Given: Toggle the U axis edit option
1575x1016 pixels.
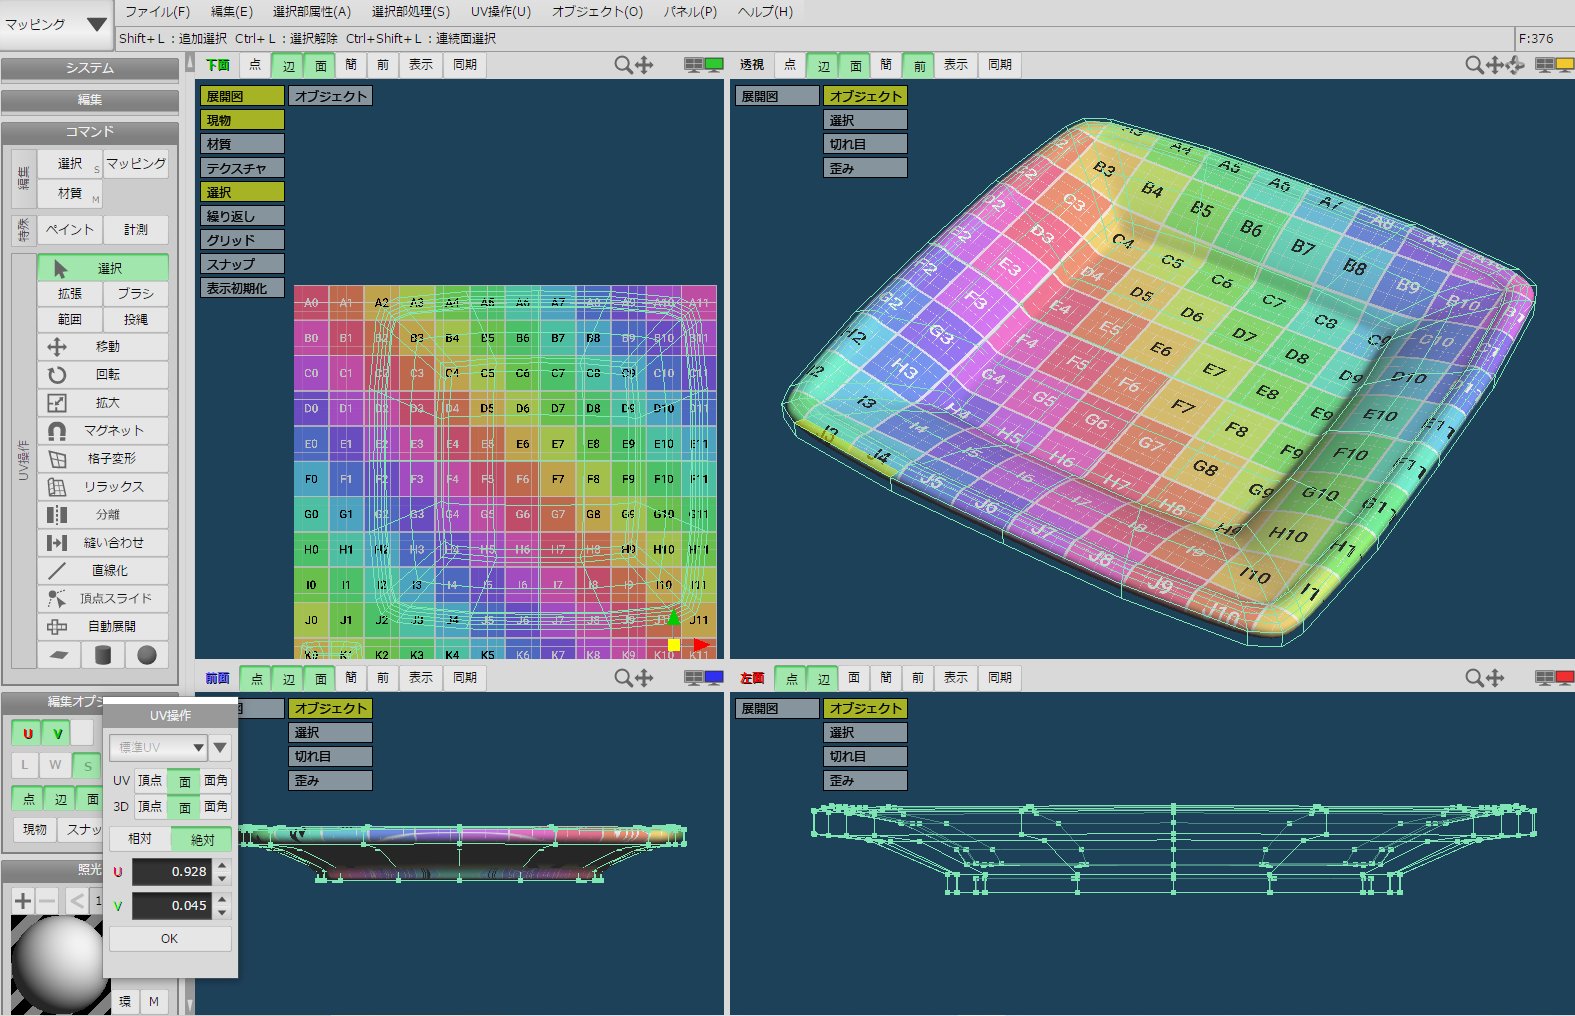Looking at the screenshot, I should coord(27,733).
